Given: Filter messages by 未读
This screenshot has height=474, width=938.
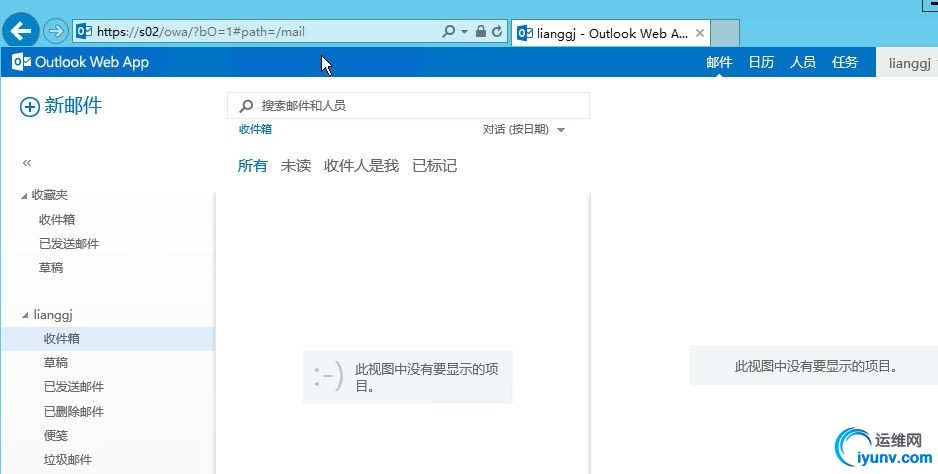Looking at the screenshot, I should click(296, 166).
